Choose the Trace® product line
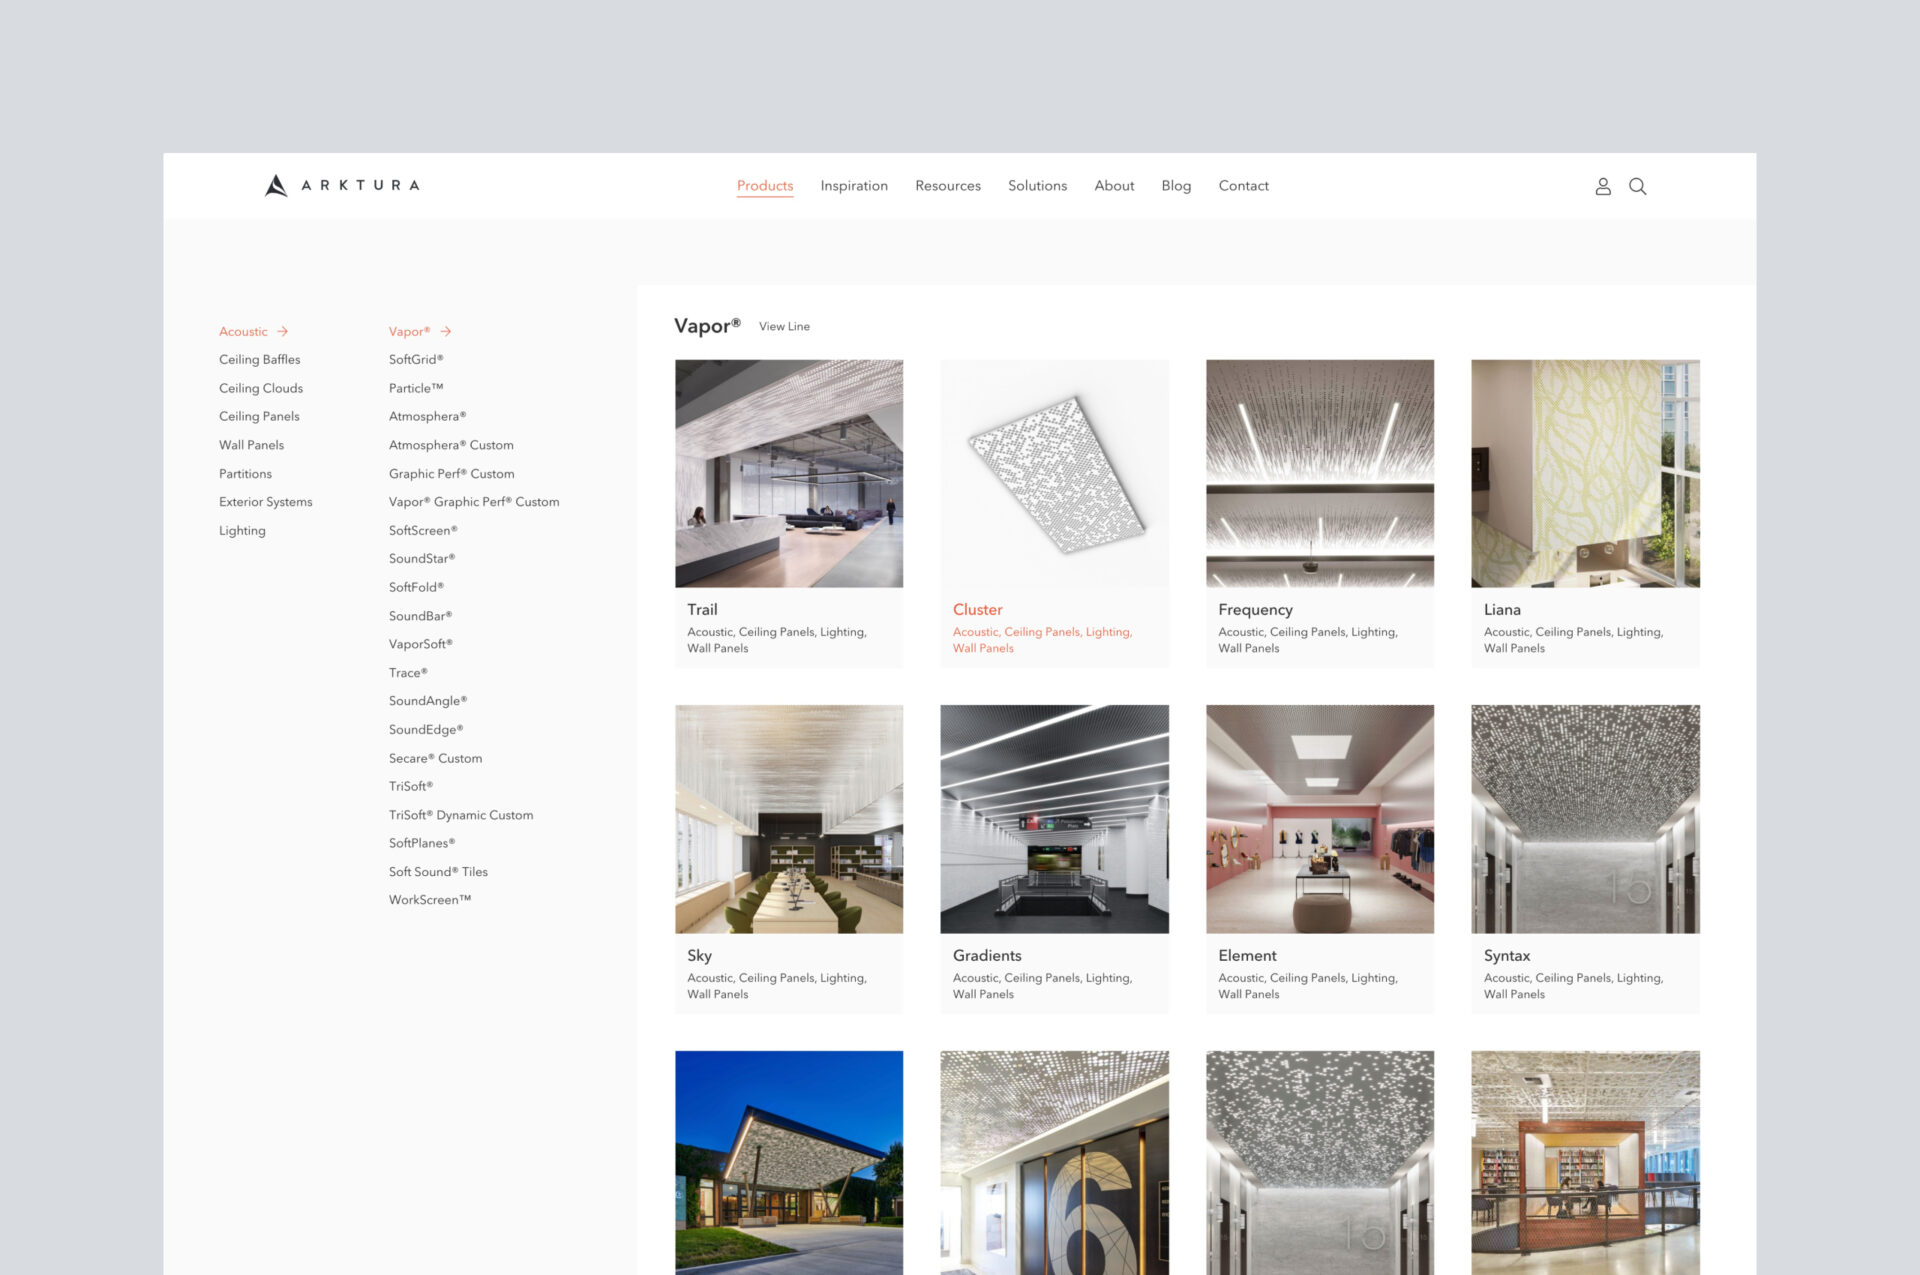Viewport: 1920px width, 1275px height. click(408, 674)
